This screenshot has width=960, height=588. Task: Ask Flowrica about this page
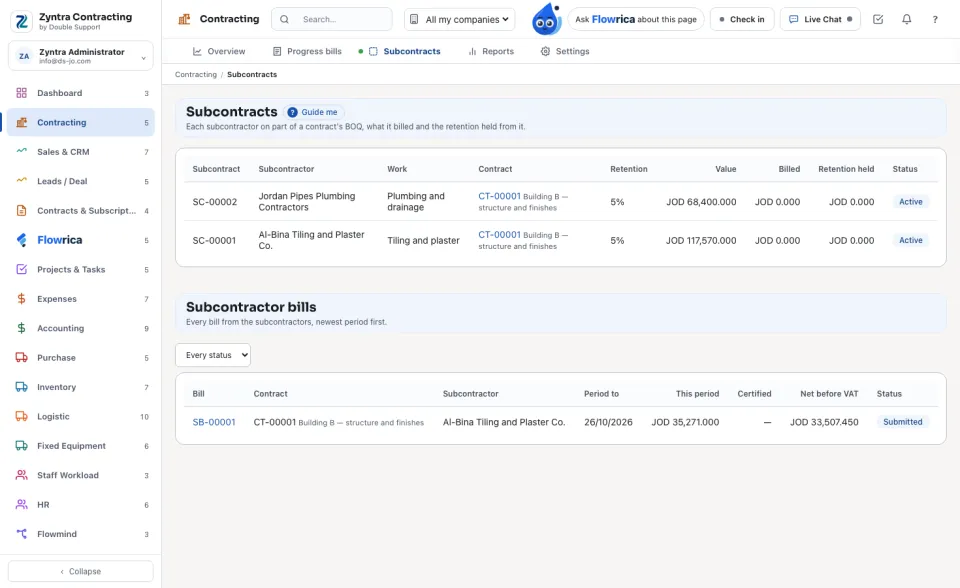(636, 19)
